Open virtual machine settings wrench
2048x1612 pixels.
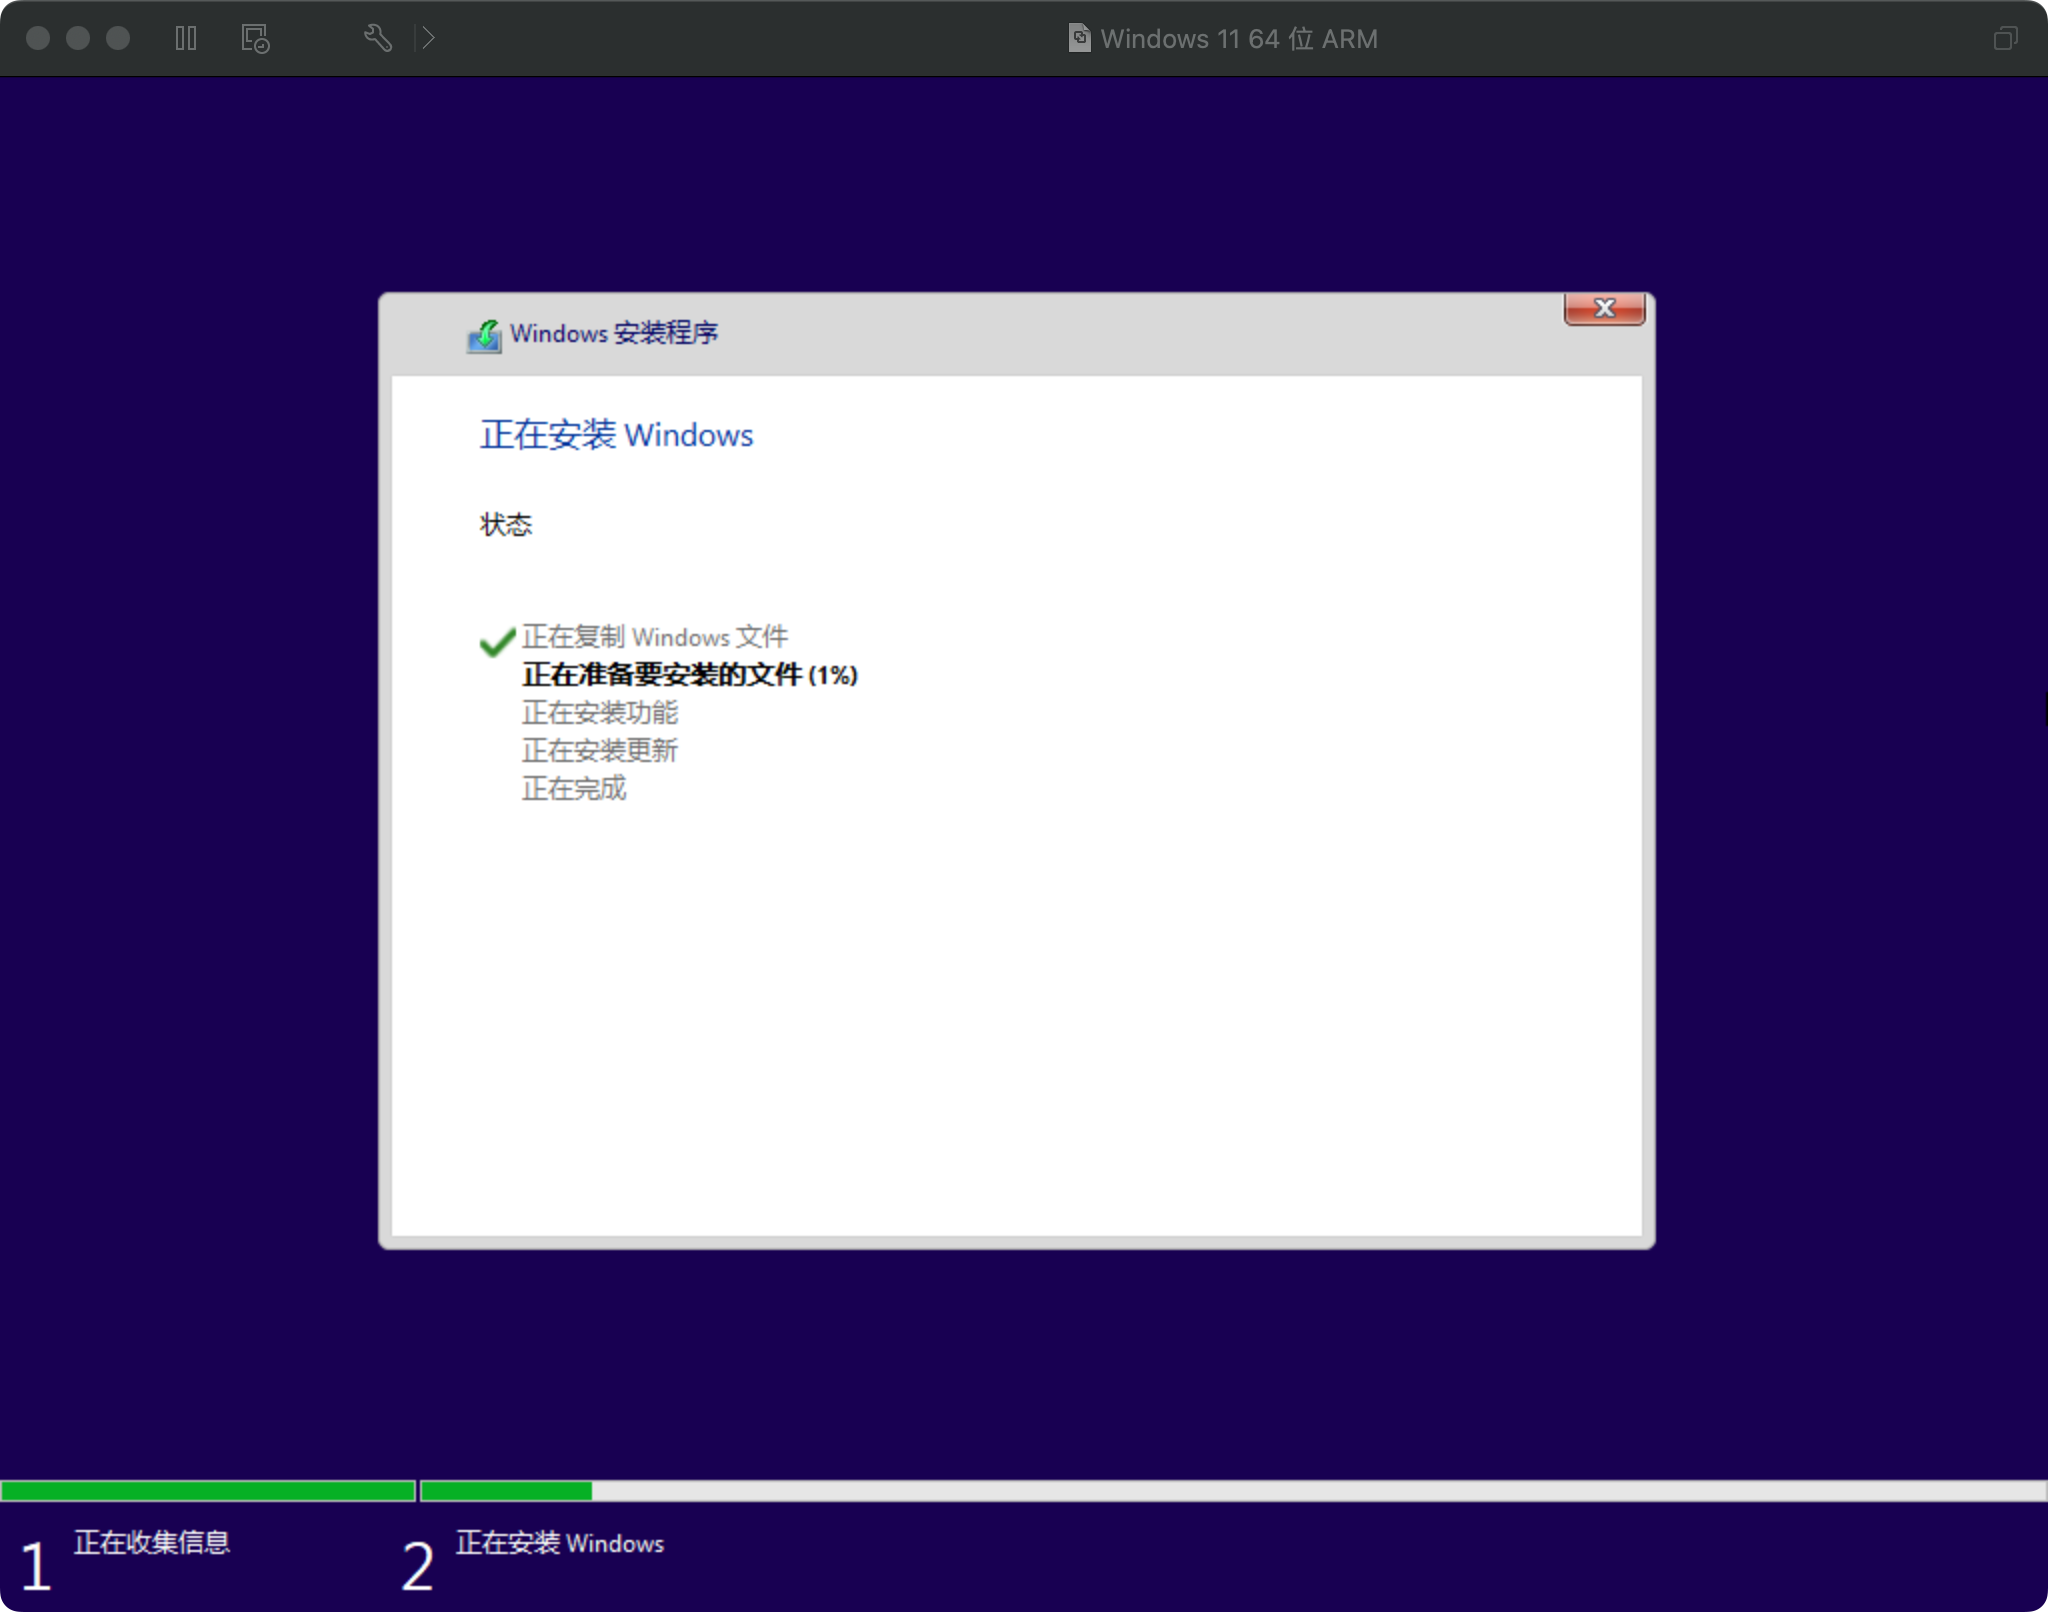click(x=377, y=38)
